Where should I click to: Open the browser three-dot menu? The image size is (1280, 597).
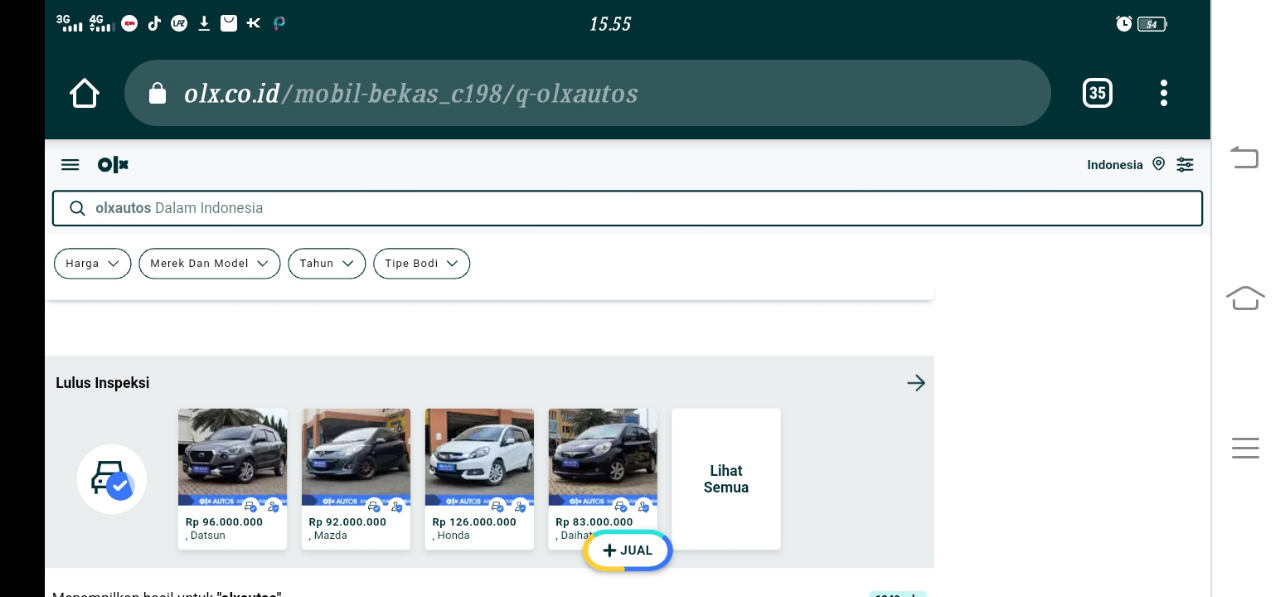coord(1163,93)
